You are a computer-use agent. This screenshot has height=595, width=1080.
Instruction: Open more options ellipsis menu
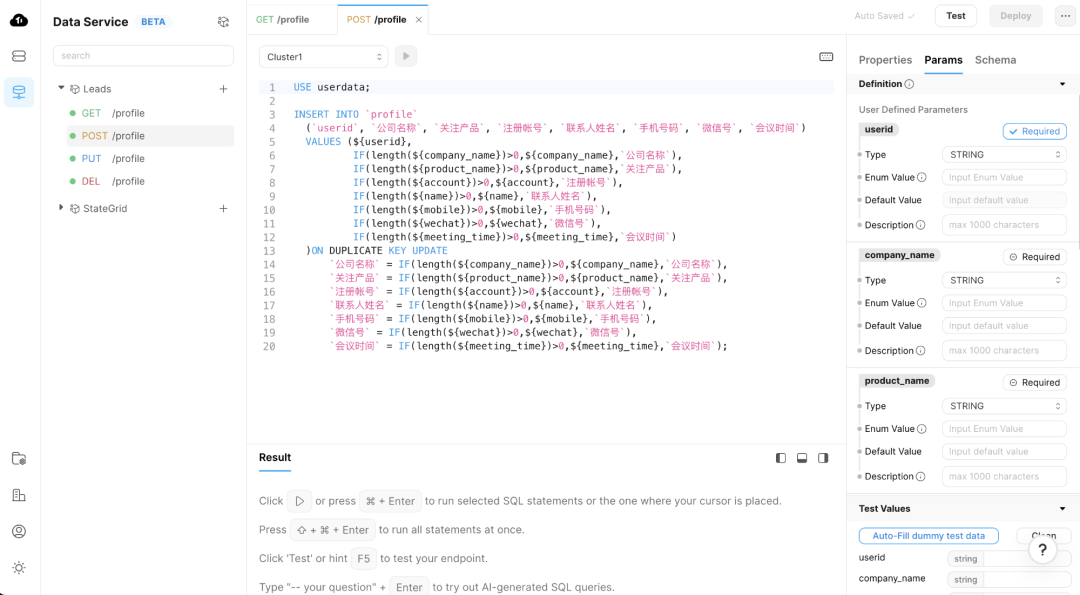(x=1066, y=16)
